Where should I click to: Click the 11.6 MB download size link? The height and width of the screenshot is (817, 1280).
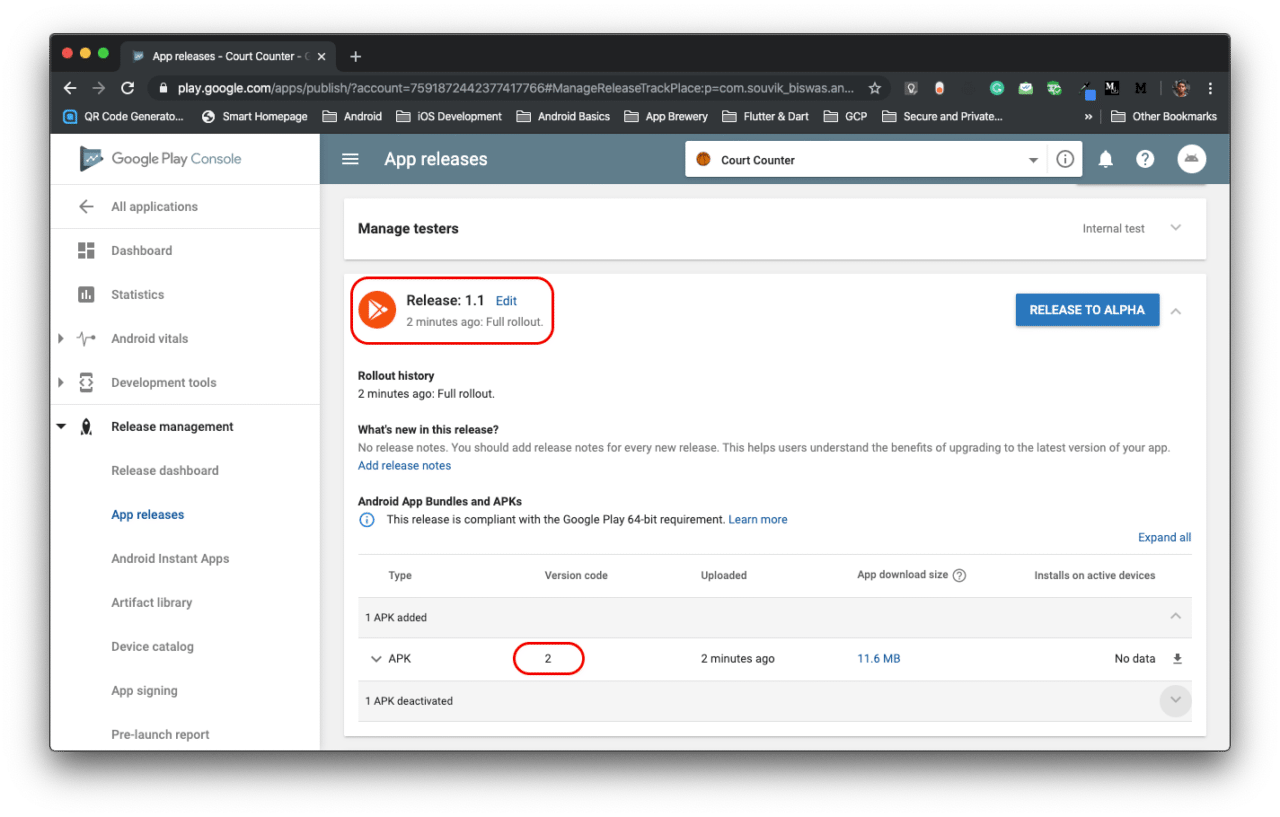879,659
